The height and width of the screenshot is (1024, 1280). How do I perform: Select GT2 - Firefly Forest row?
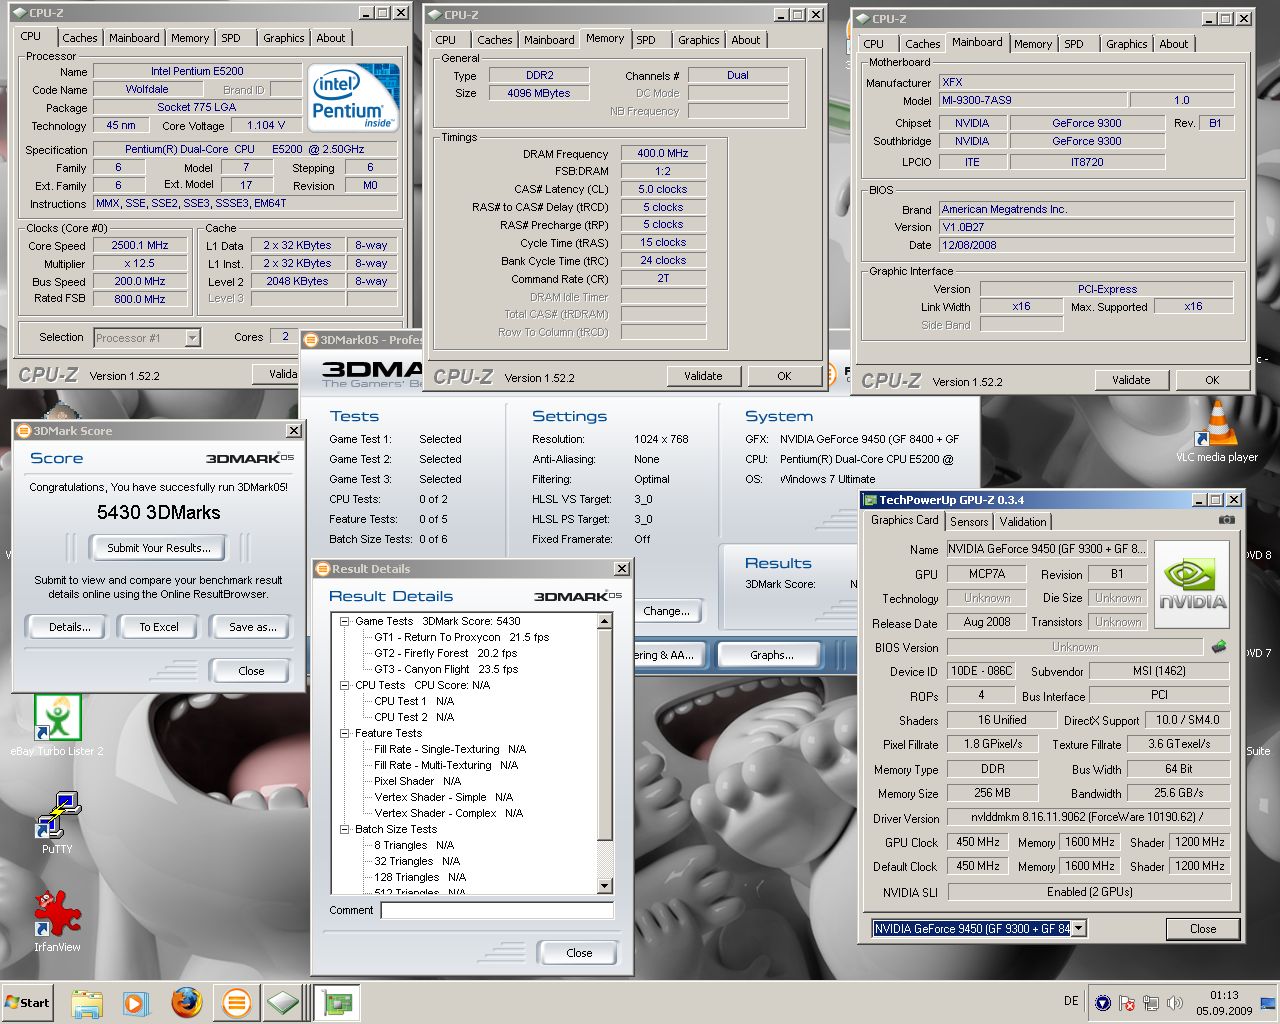[445, 653]
